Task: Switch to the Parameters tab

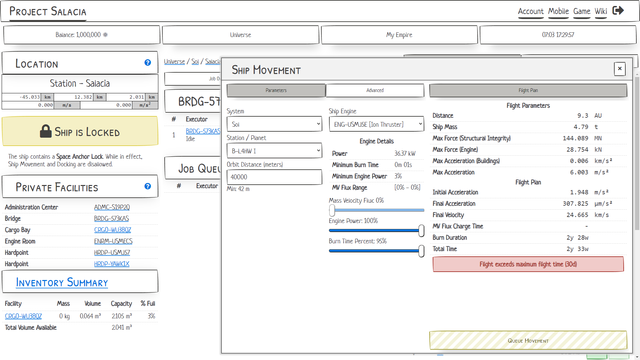Action: (x=276, y=90)
